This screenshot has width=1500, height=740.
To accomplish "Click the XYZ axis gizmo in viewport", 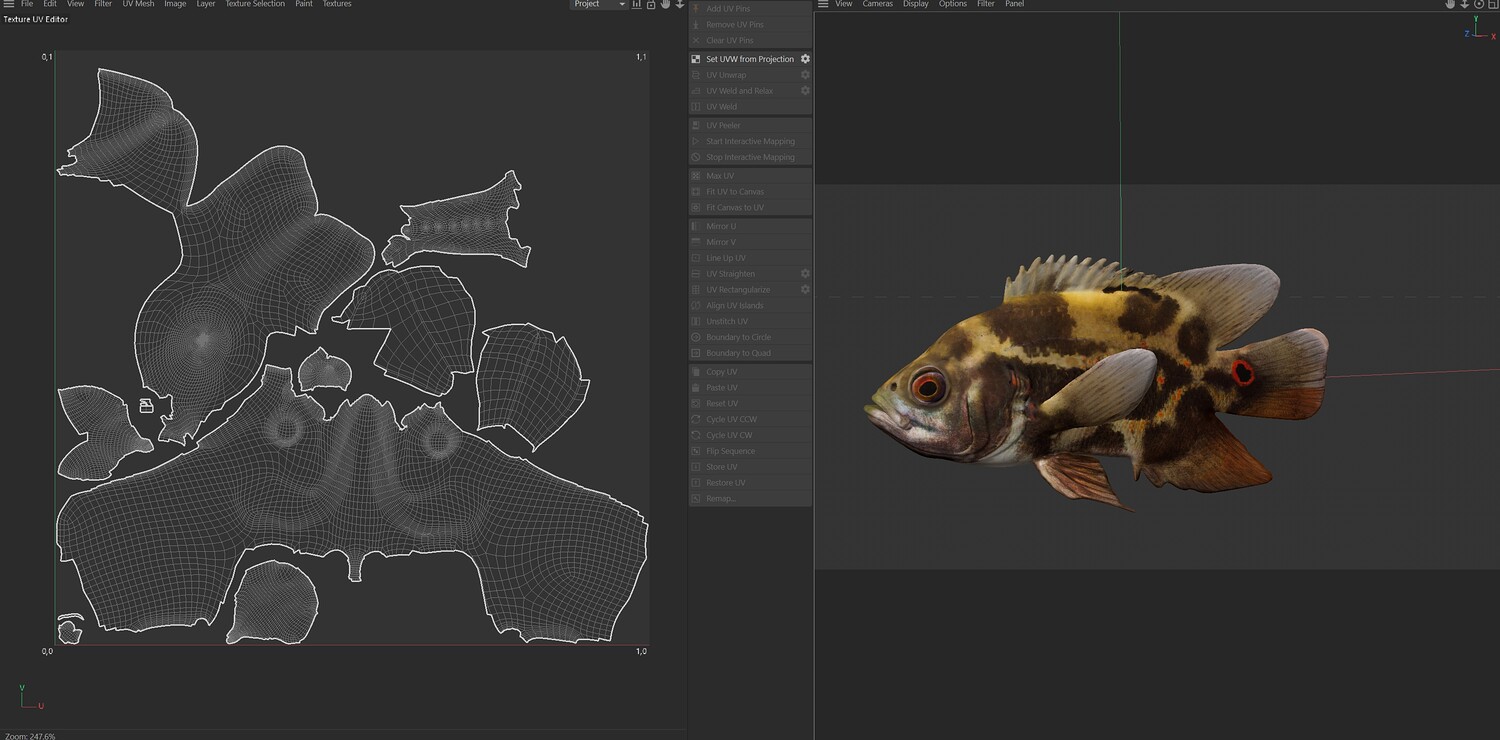I will point(1478,30).
